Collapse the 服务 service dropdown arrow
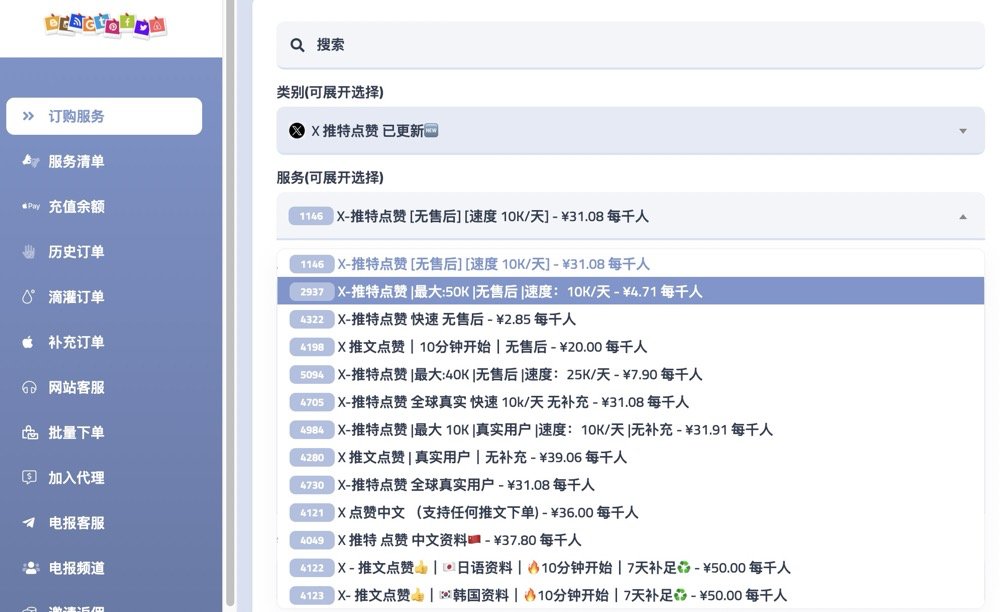The width and height of the screenshot is (1000, 612). click(x=962, y=217)
